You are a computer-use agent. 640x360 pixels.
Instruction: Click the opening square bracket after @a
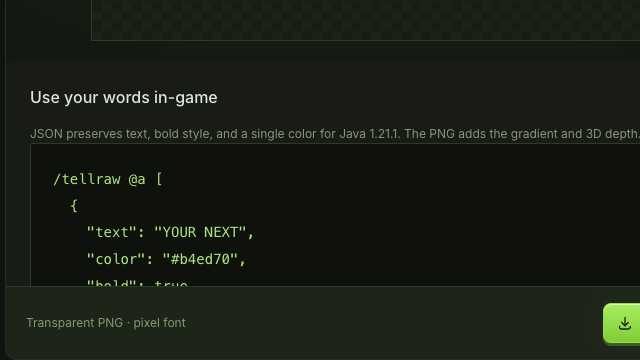[159, 179]
